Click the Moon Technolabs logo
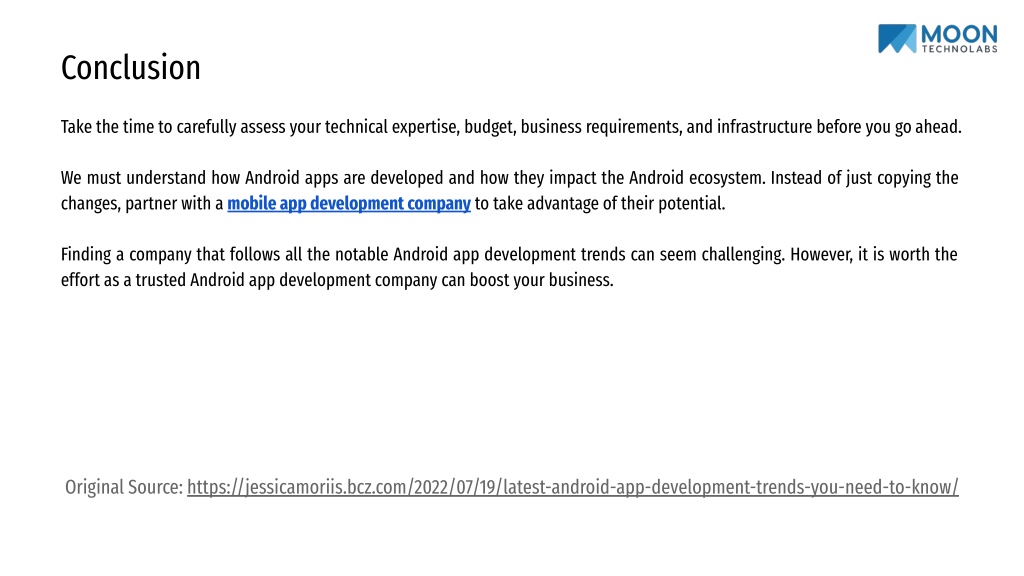This screenshot has width=1024, height=576. (x=937, y=39)
